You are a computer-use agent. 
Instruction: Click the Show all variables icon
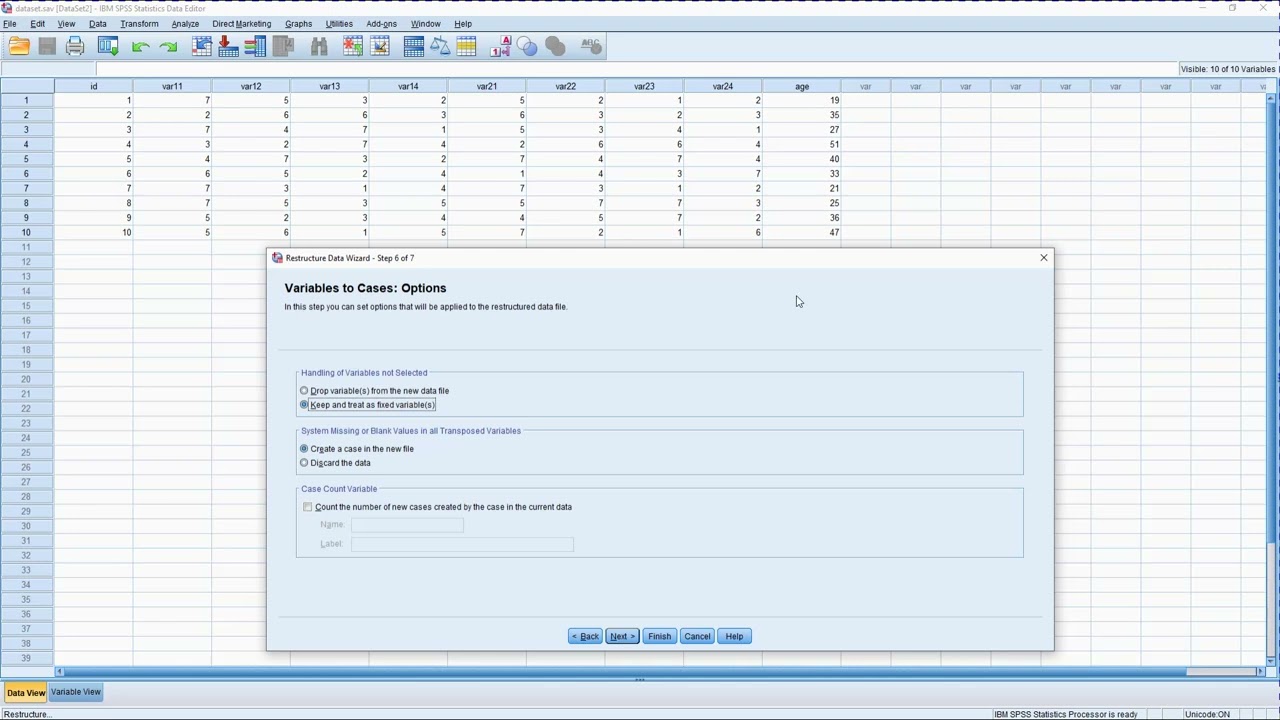click(x=555, y=46)
